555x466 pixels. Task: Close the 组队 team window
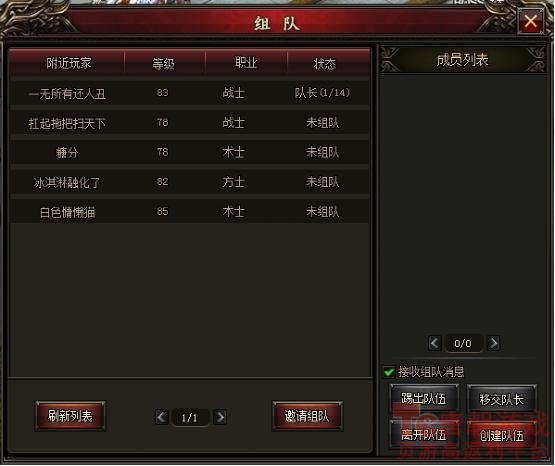pos(530,21)
